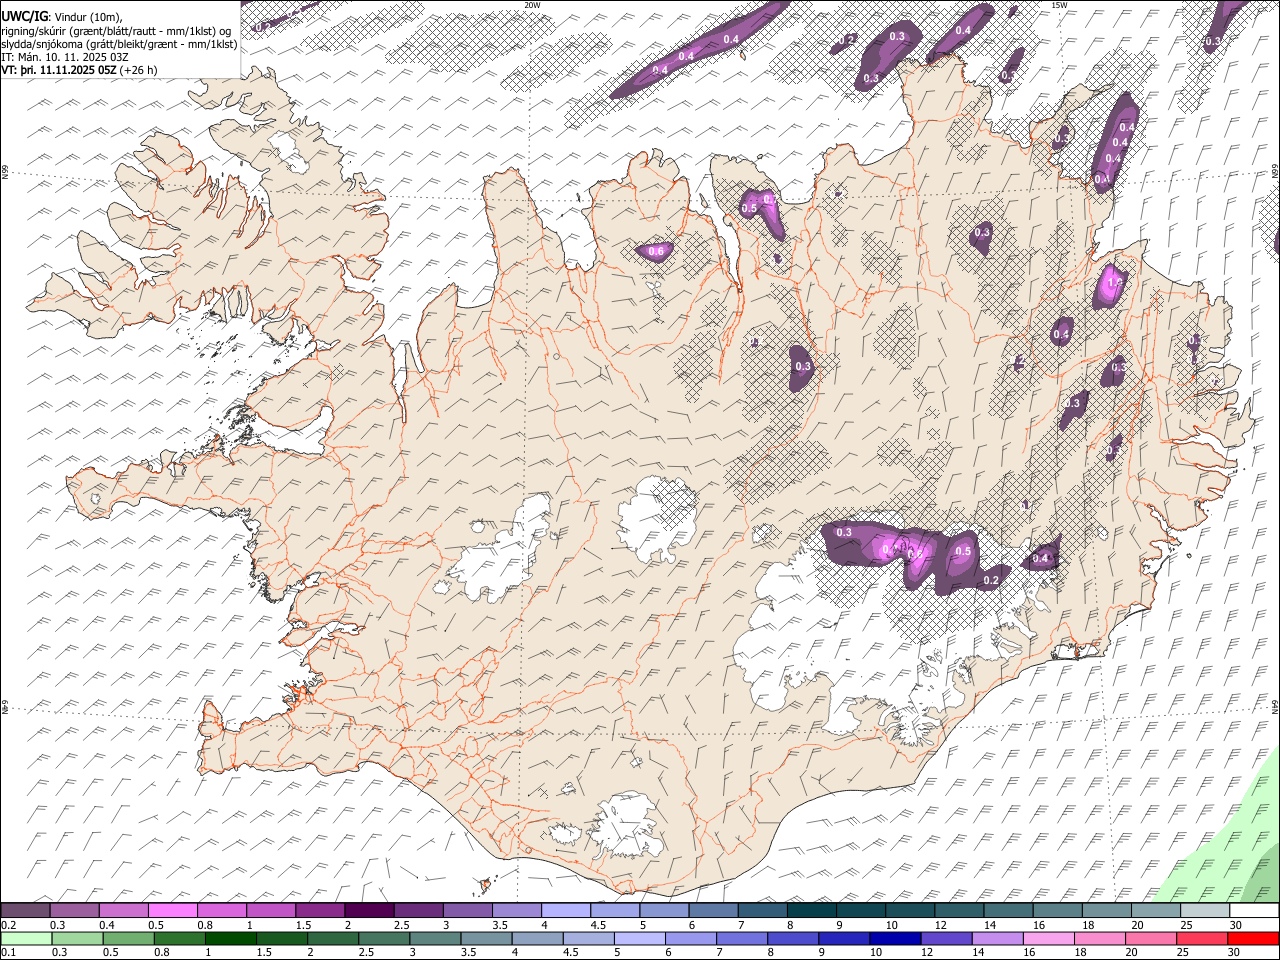Click the '0.1' value on the rain scale row

pyautogui.click(x=8, y=953)
